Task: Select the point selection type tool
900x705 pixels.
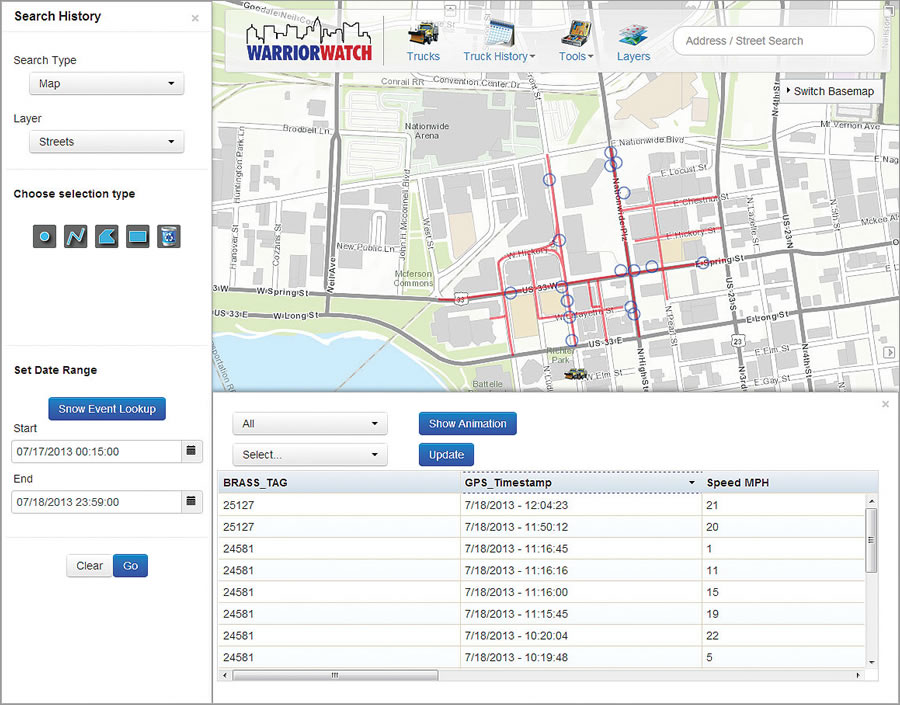Action: (43, 236)
